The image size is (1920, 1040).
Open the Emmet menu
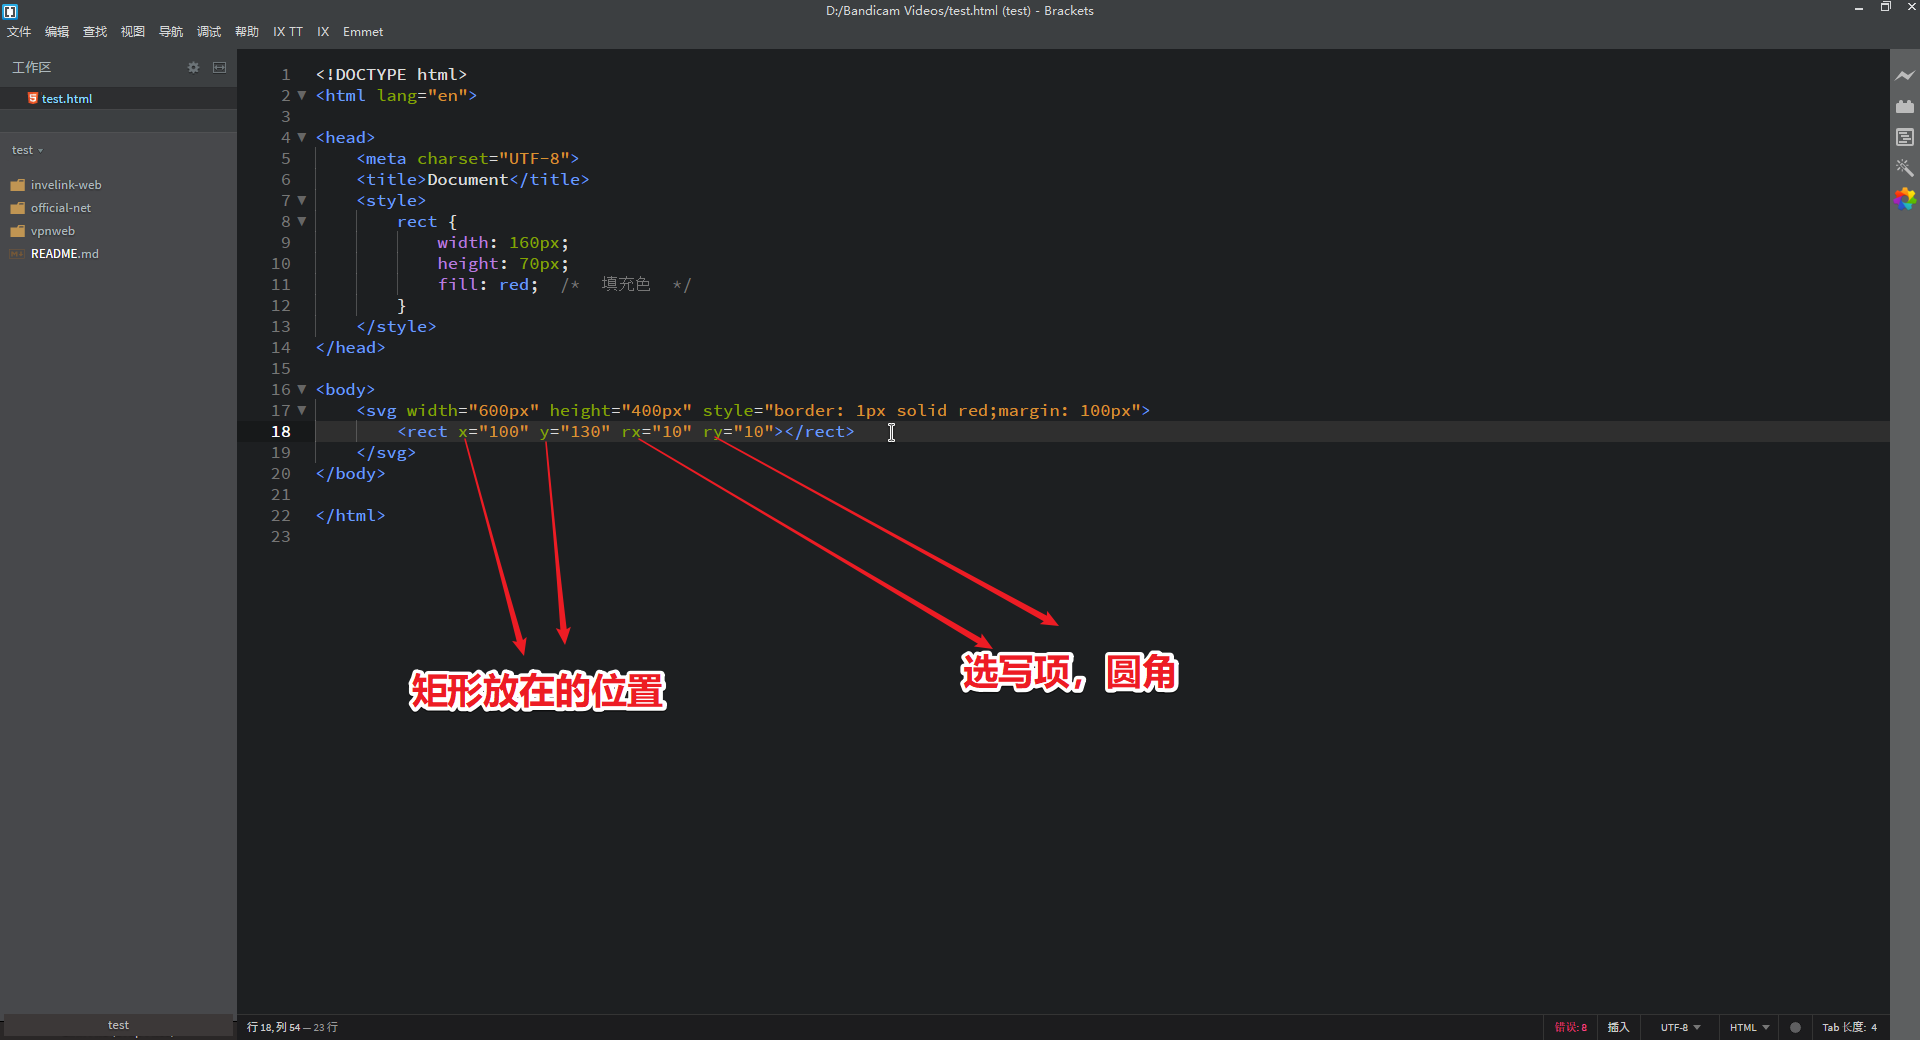pyautogui.click(x=363, y=32)
